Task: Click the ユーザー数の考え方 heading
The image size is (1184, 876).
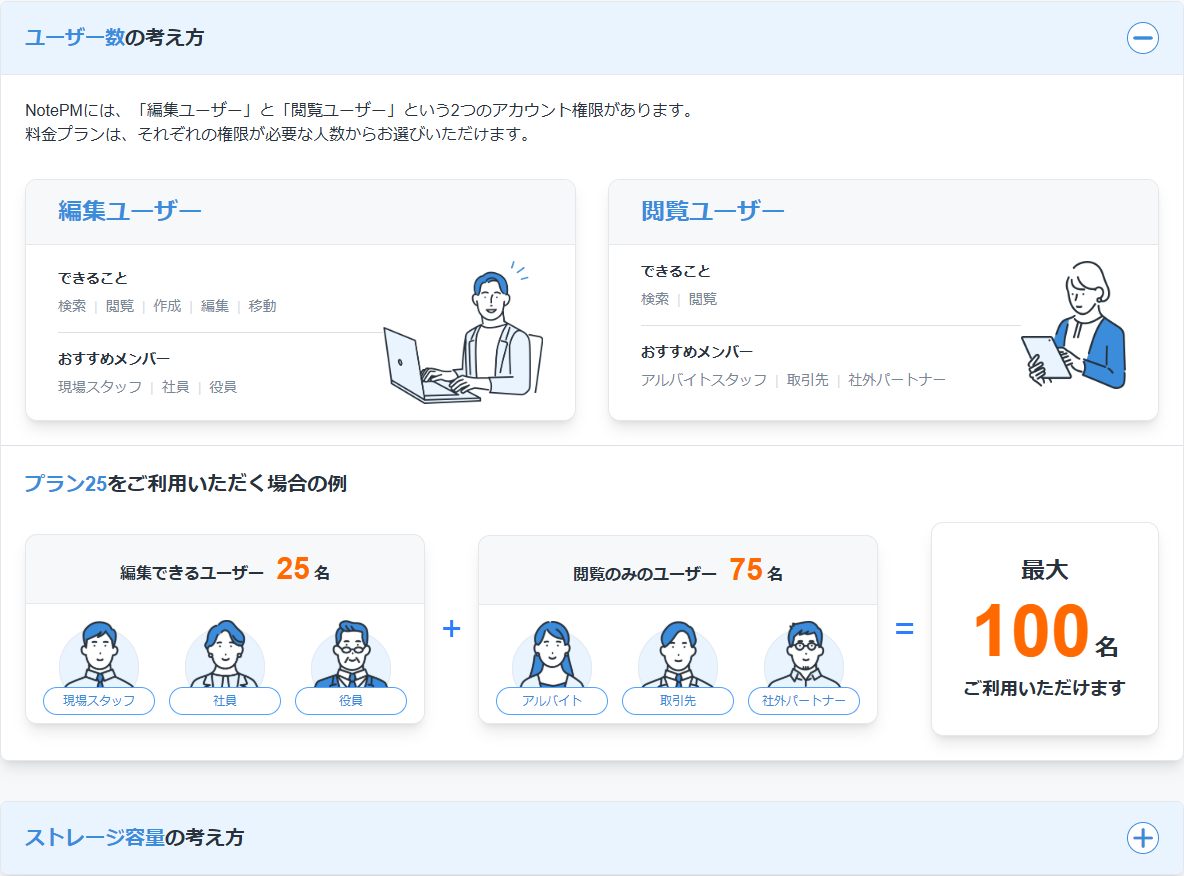Action: coord(115,38)
